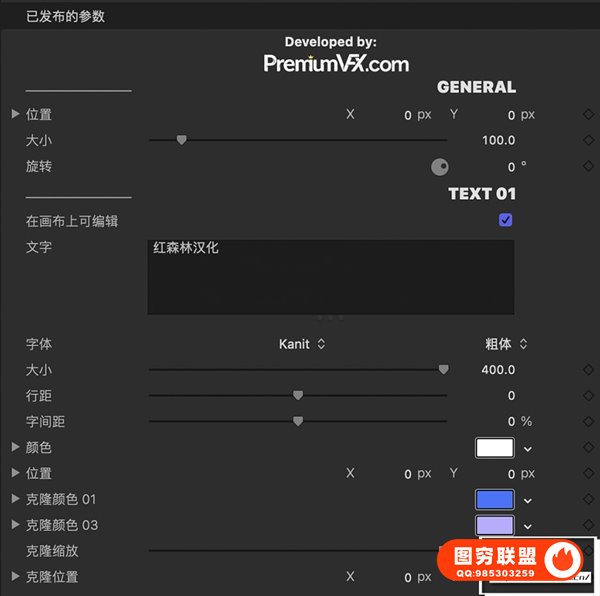The image size is (600, 596).
Task: Click keyframe diamond for 旋转 row
Action: [x=588, y=167]
